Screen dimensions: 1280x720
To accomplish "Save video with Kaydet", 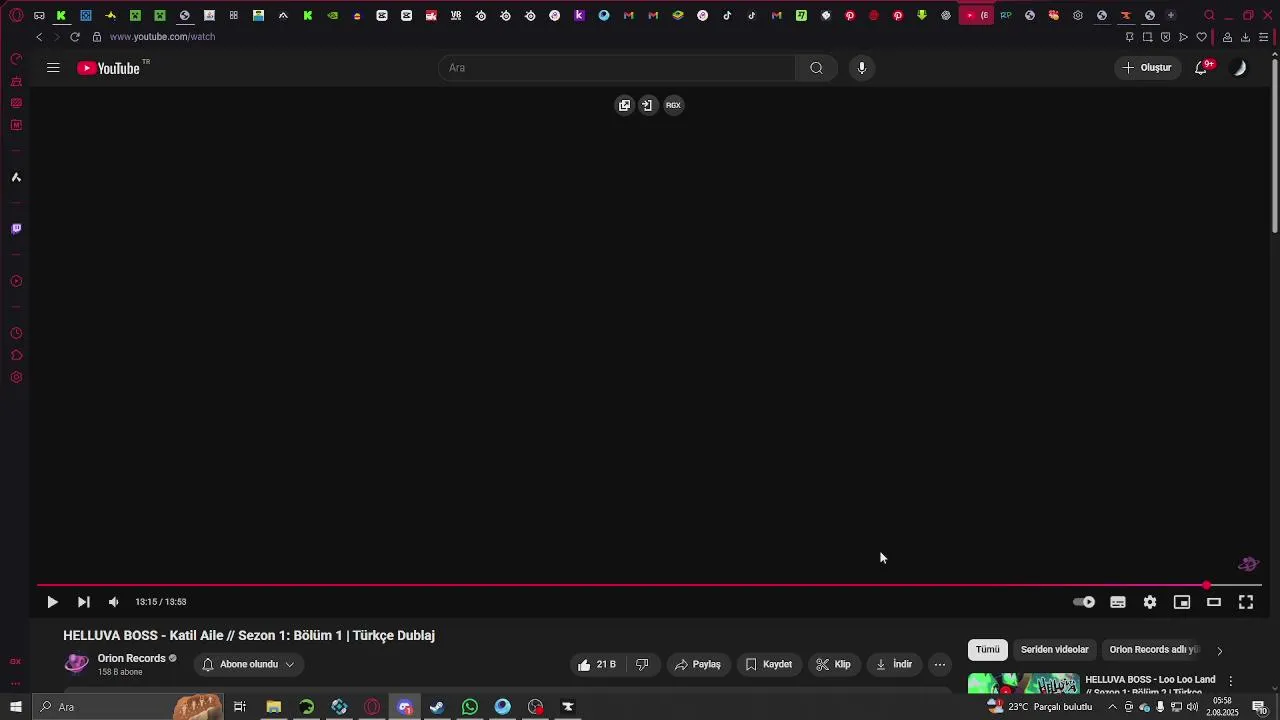I will [769, 664].
